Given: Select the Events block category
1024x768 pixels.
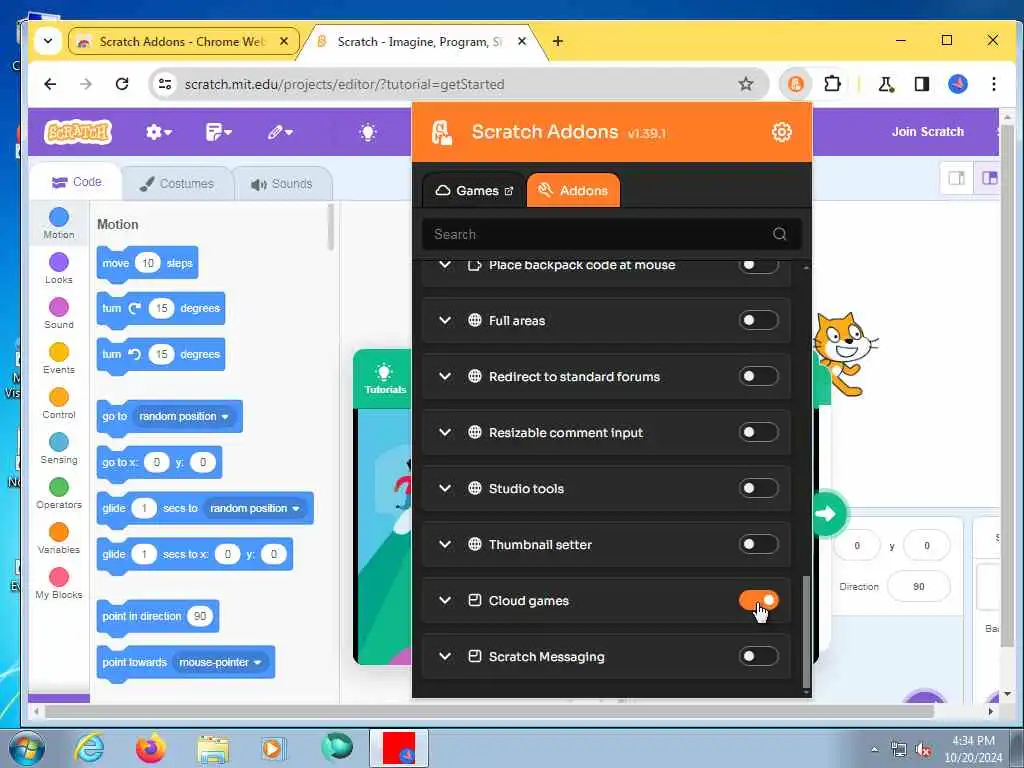Looking at the screenshot, I should [59, 359].
